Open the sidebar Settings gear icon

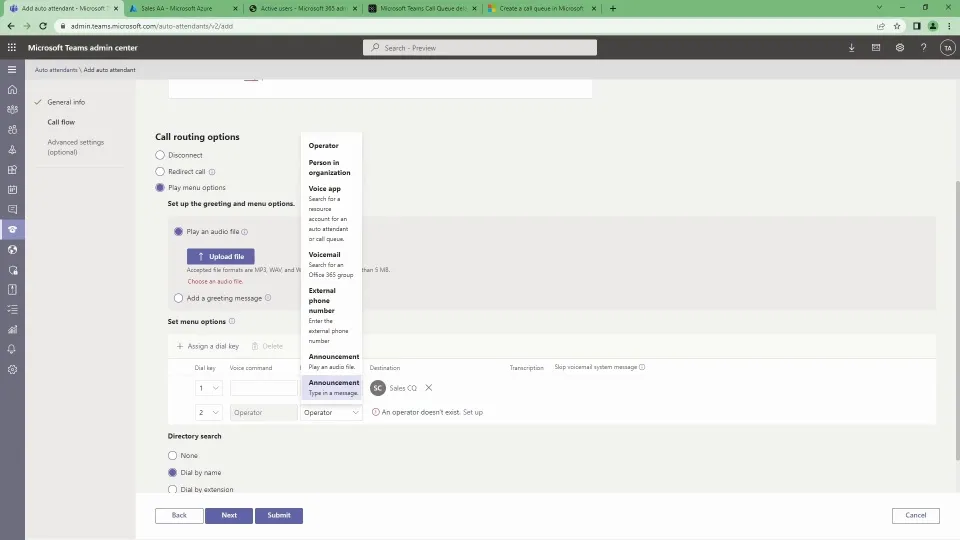(12, 370)
